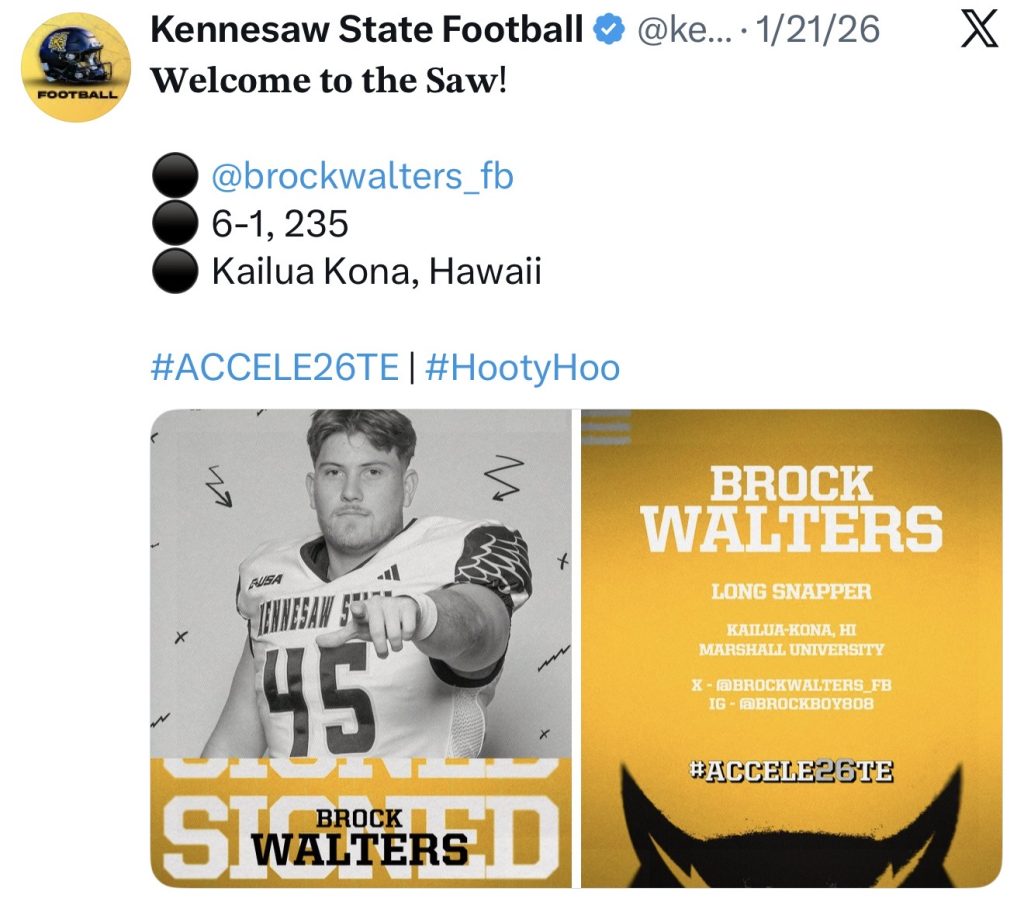Image resolution: width=1024 pixels, height=905 pixels.
Task: Click the #HootyHoo hashtag
Action: click(522, 368)
